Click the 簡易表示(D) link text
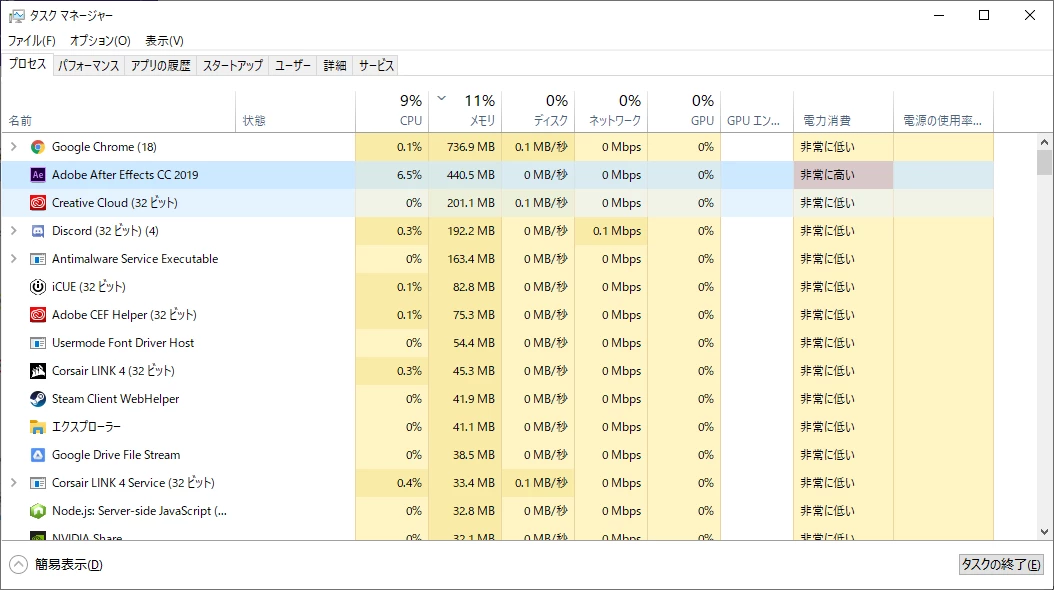Image resolution: width=1054 pixels, height=590 pixels. coord(69,564)
